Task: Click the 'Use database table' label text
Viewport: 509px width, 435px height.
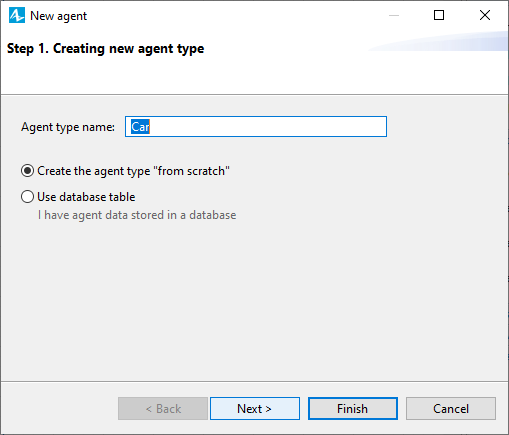Action: click(x=86, y=197)
